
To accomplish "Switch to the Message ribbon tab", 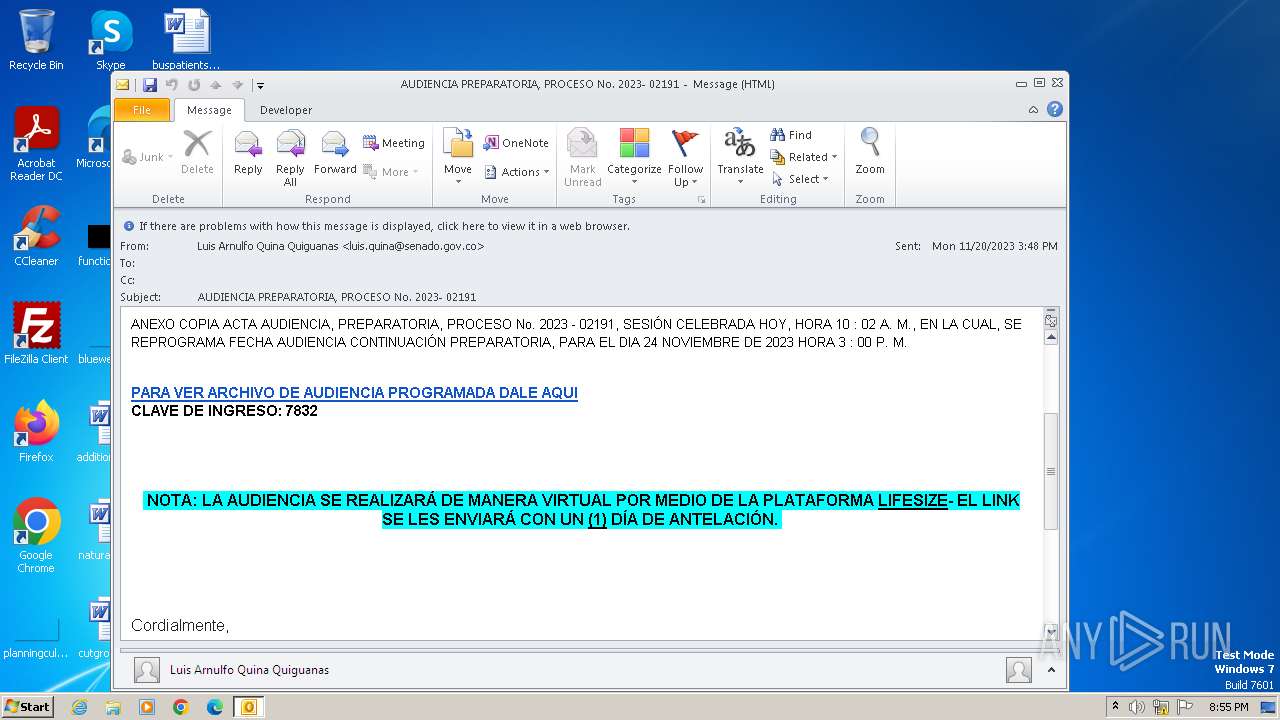I will (209, 110).
